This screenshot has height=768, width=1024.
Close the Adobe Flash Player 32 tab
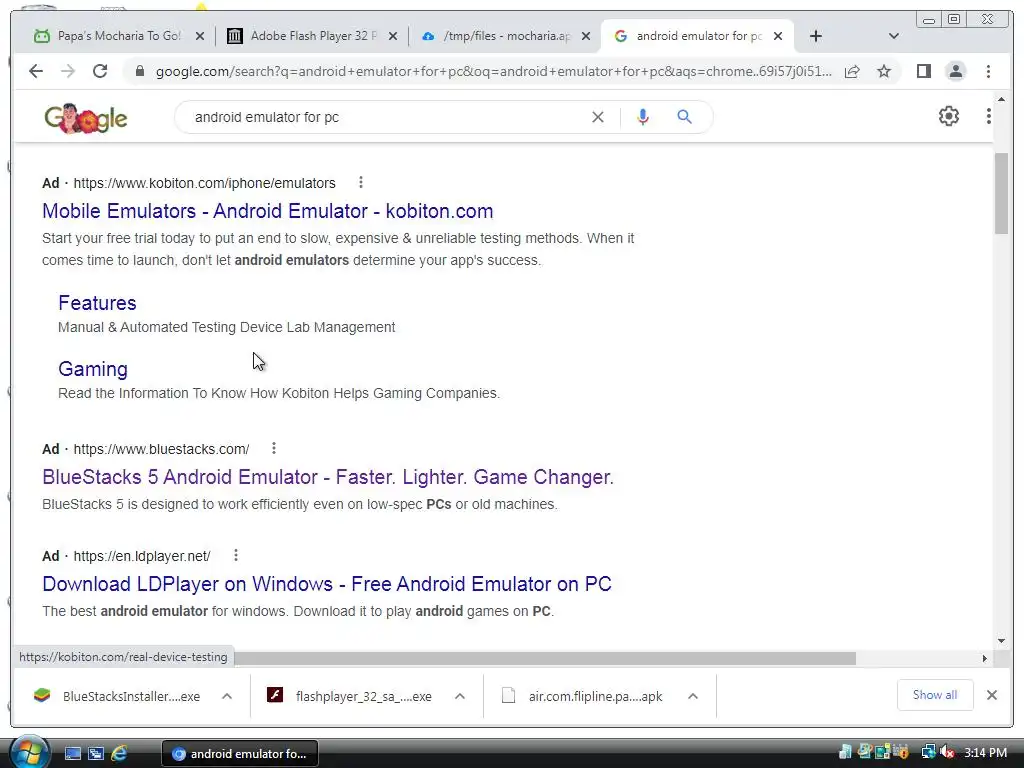pyautogui.click(x=392, y=36)
